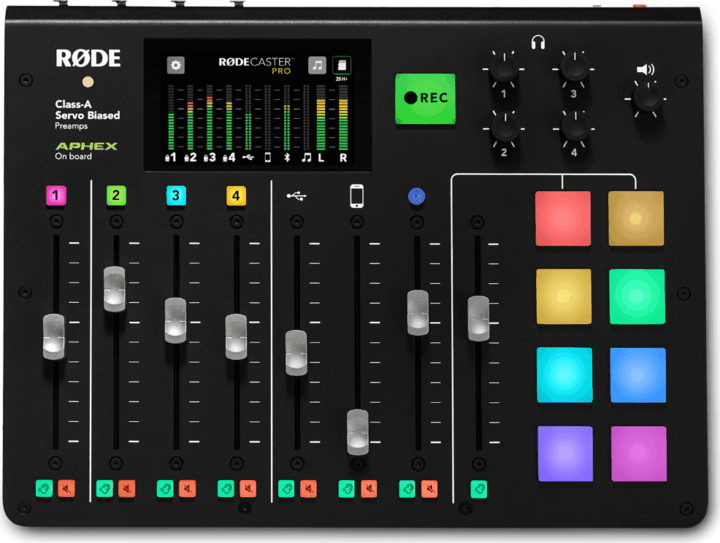The image size is (720, 543).
Task: Open settings gear on the touchscreen
Action: 175,65
